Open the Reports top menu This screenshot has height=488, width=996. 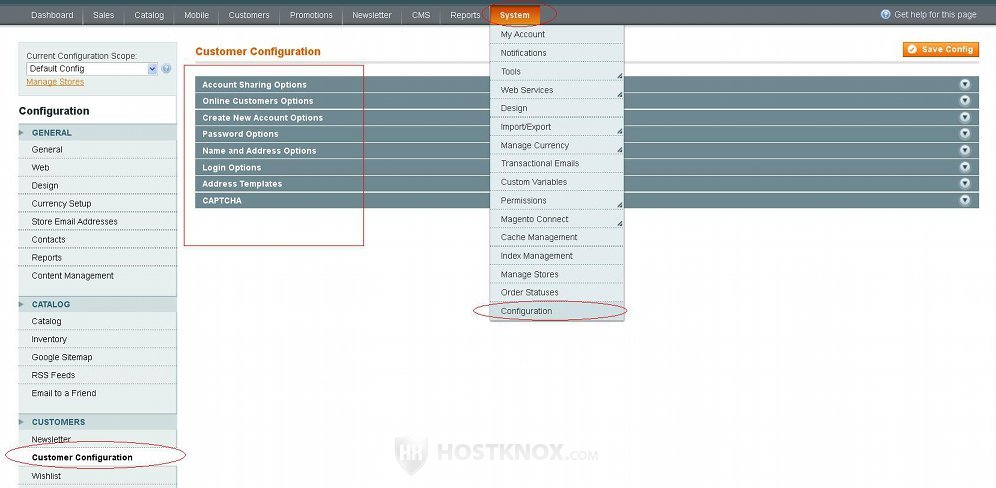pos(466,15)
